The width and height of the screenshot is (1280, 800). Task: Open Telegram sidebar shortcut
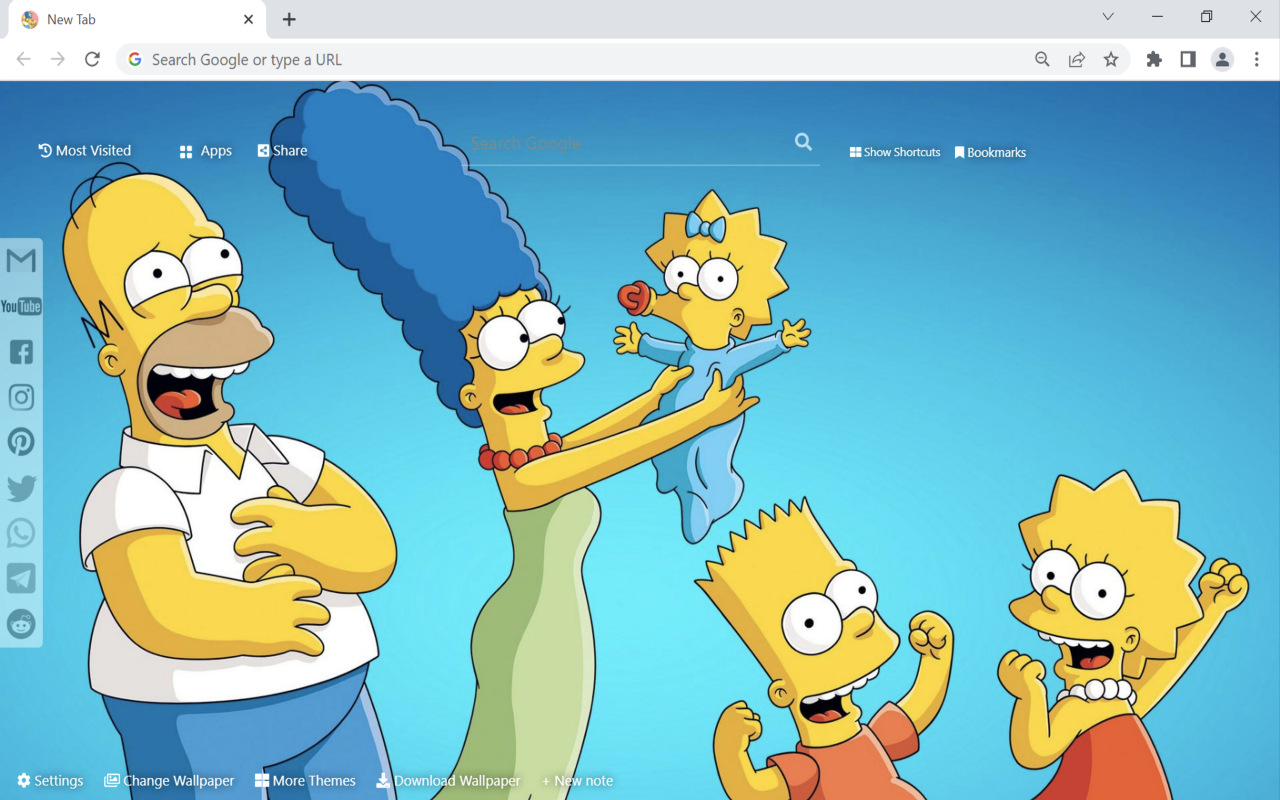click(x=21, y=578)
